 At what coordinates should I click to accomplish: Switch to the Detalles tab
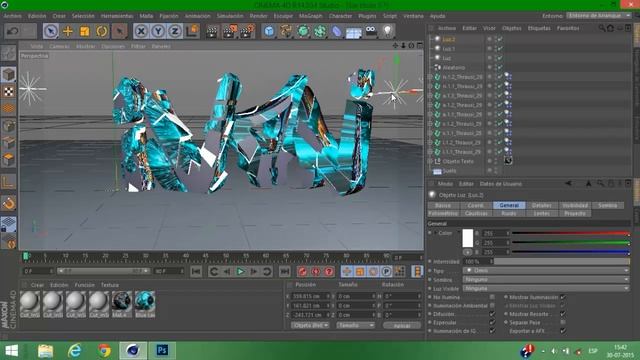[542, 205]
